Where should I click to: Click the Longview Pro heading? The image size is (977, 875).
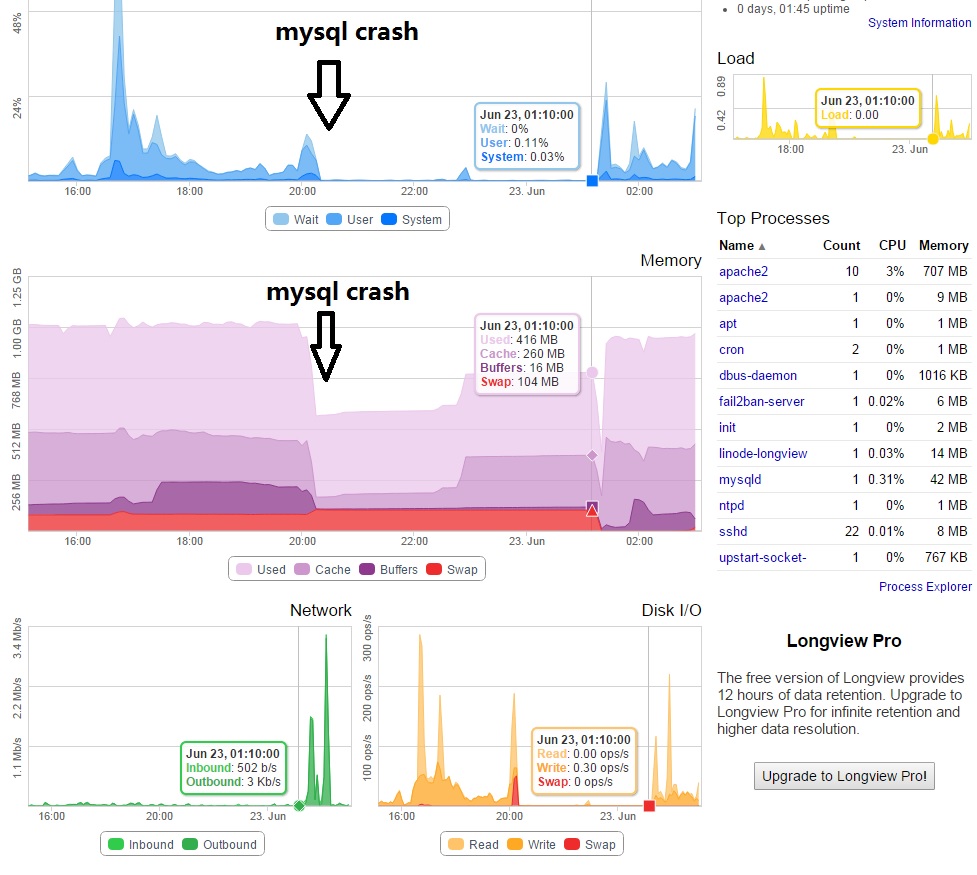(x=844, y=641)
